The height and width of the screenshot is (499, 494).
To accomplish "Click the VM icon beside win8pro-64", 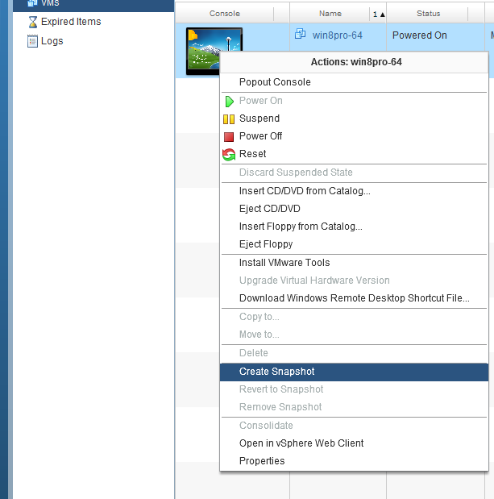I will click(x=300, y=34).
